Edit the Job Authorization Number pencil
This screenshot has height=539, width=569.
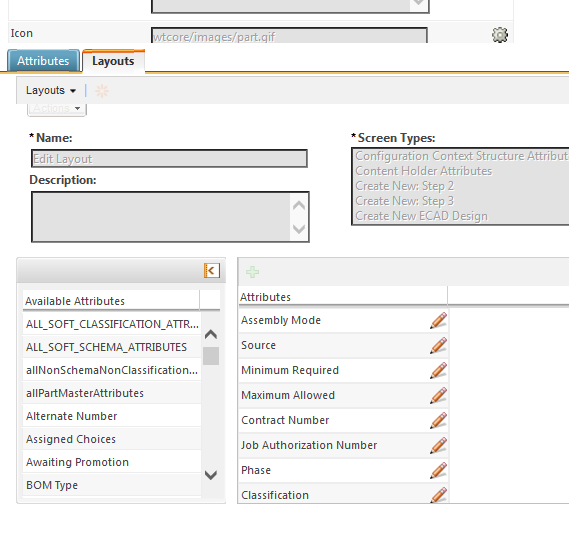pos(438,445)
